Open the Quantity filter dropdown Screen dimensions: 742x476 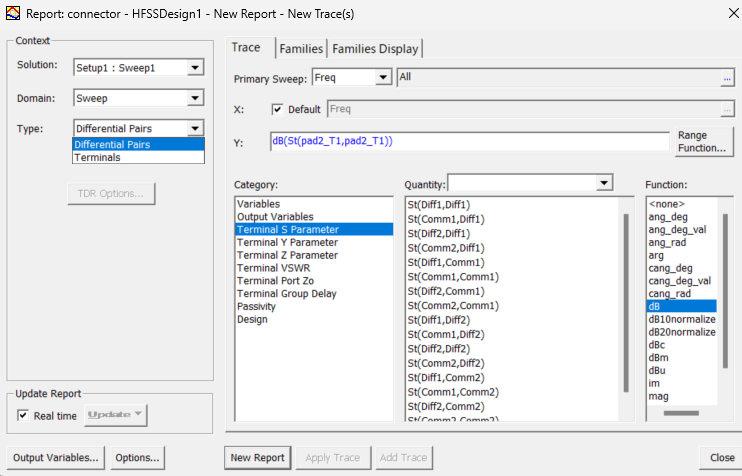pyautogui.click(x=604, y=183)
